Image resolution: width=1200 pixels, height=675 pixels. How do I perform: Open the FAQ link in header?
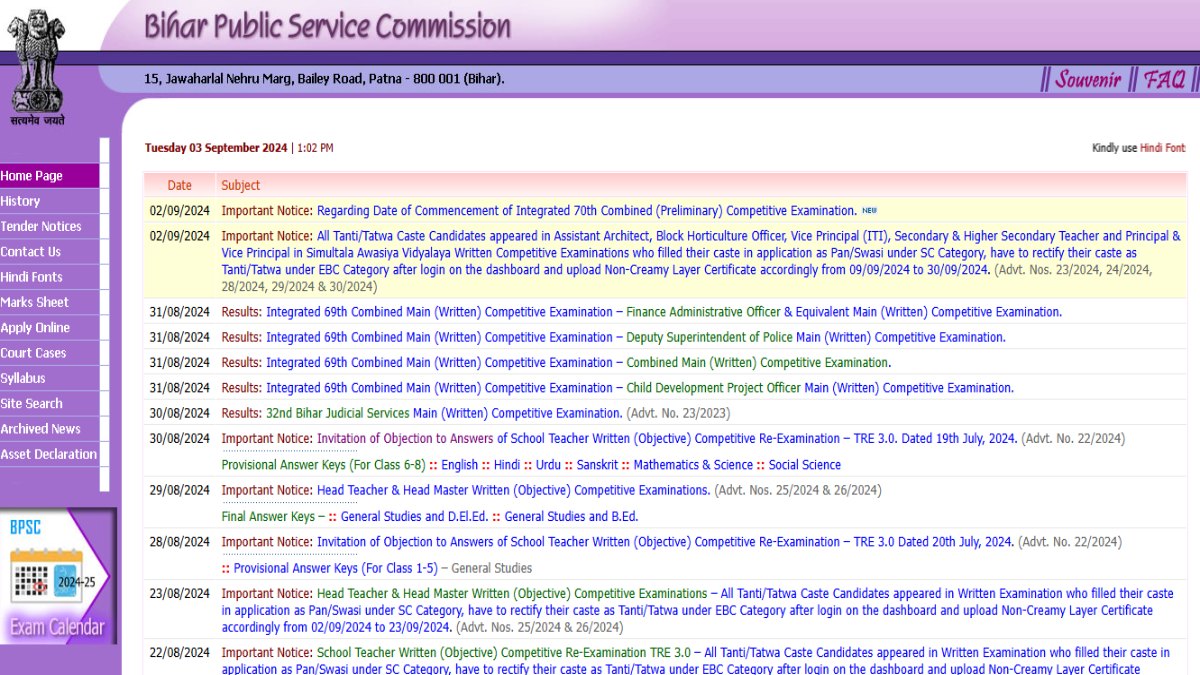(1164, 79)
